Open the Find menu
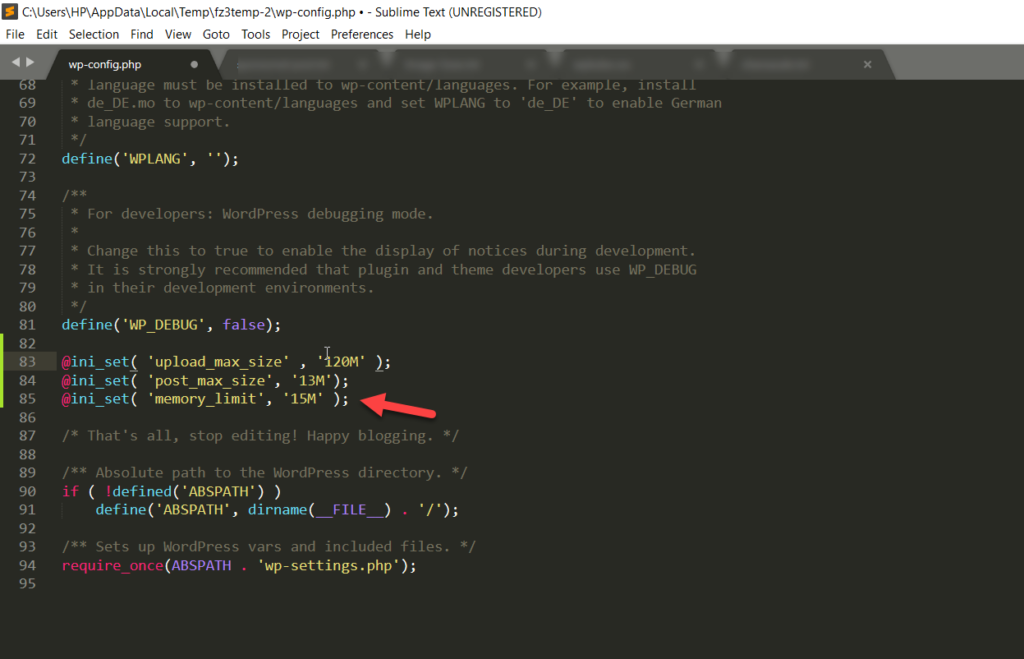The width and height of the screenshot is (1024, 659). click(x=142, y=34)
